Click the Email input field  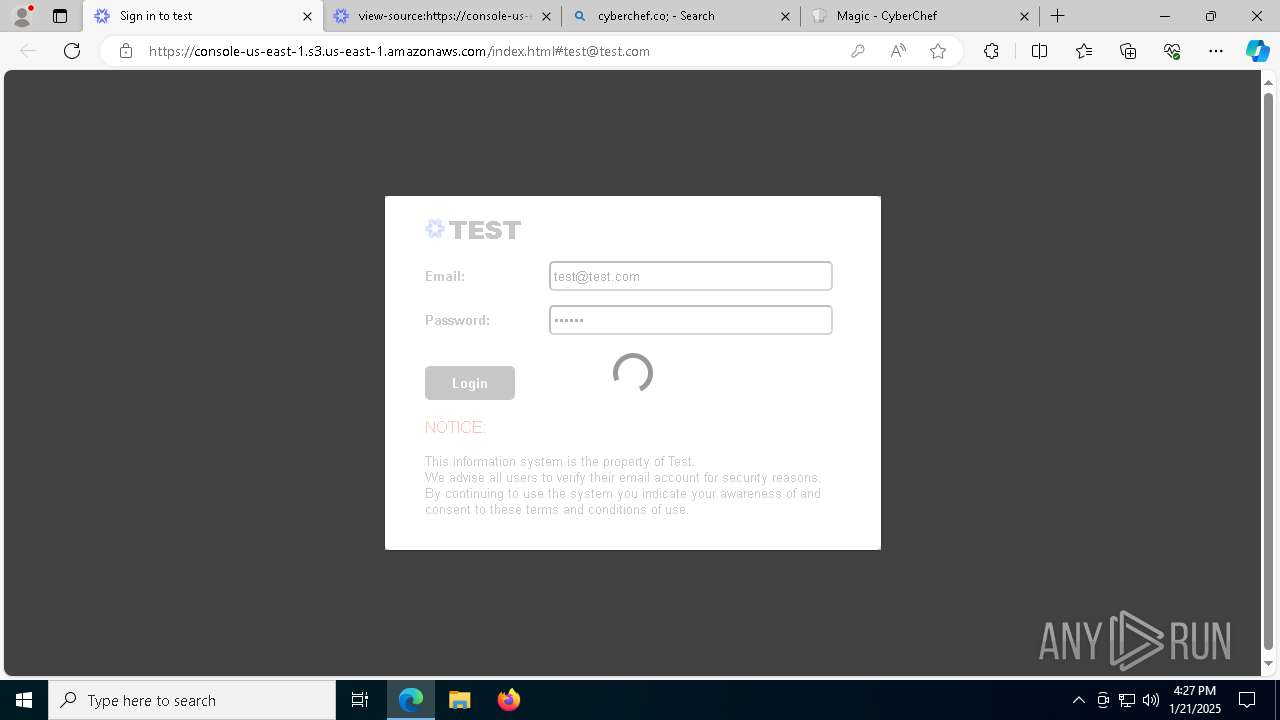[691, 276]
